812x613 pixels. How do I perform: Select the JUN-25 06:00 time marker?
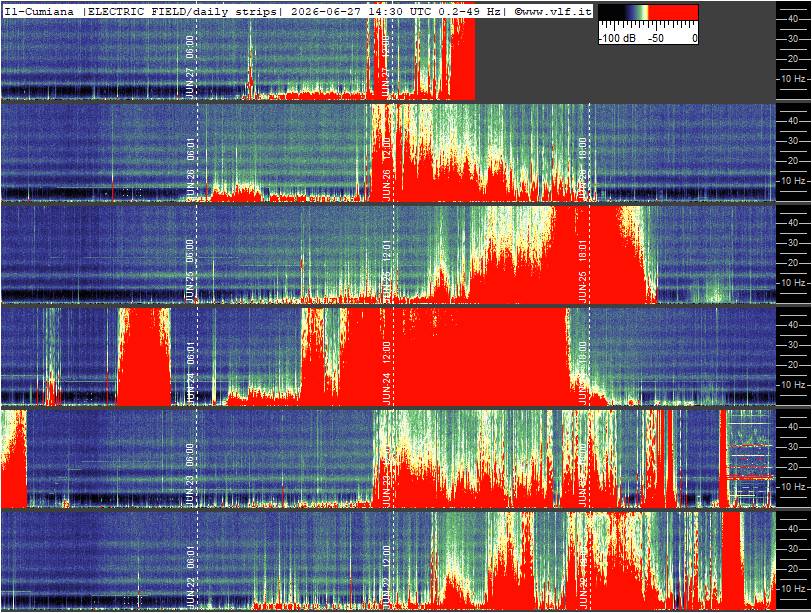click(190, 270)
